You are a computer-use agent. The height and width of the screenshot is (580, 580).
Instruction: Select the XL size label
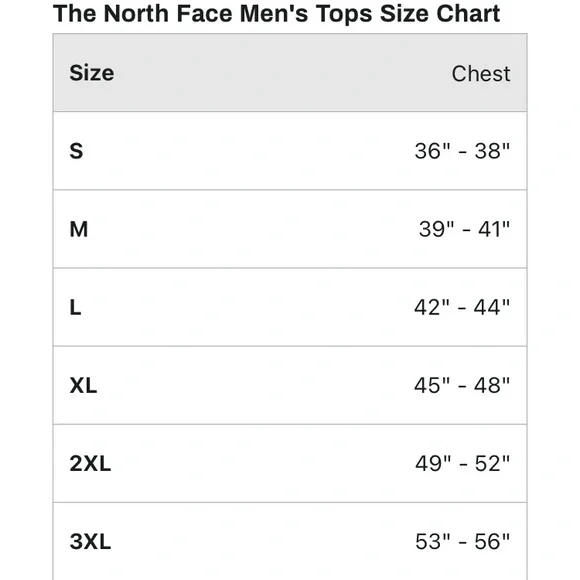[x=83, y=385]
